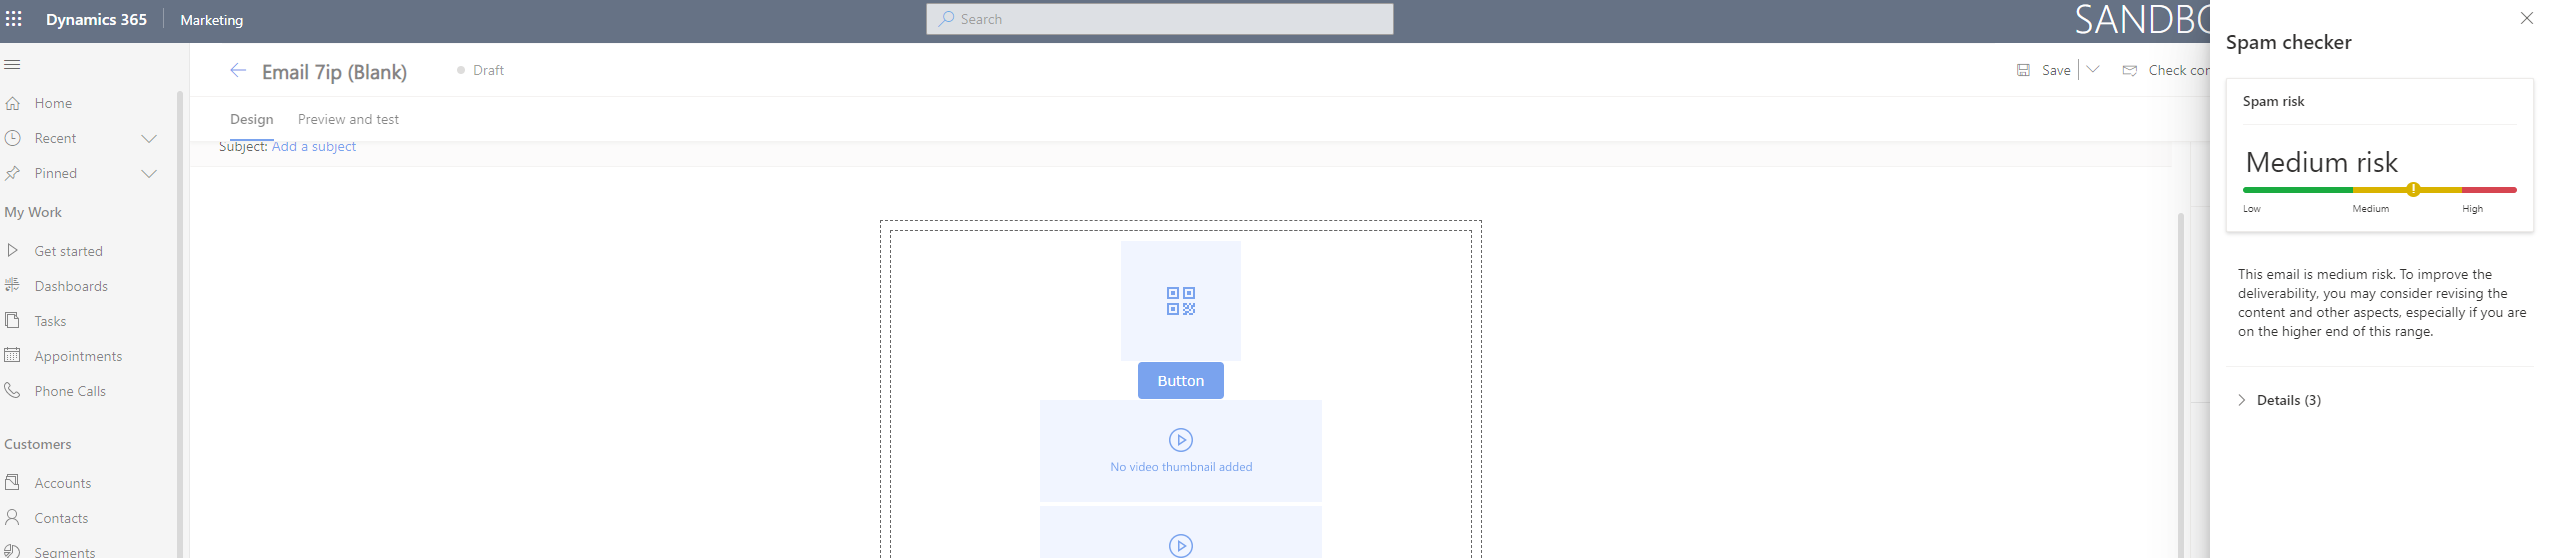Open Home in the sidebar
The image size is (2550, 558).
click(x=53, y=103)
